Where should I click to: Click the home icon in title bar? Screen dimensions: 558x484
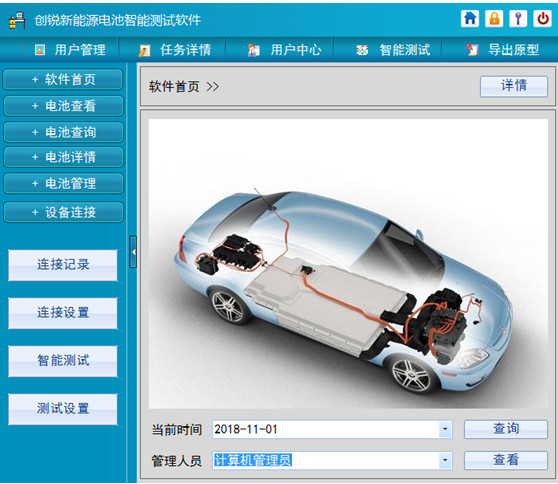[x=470, y=18]
